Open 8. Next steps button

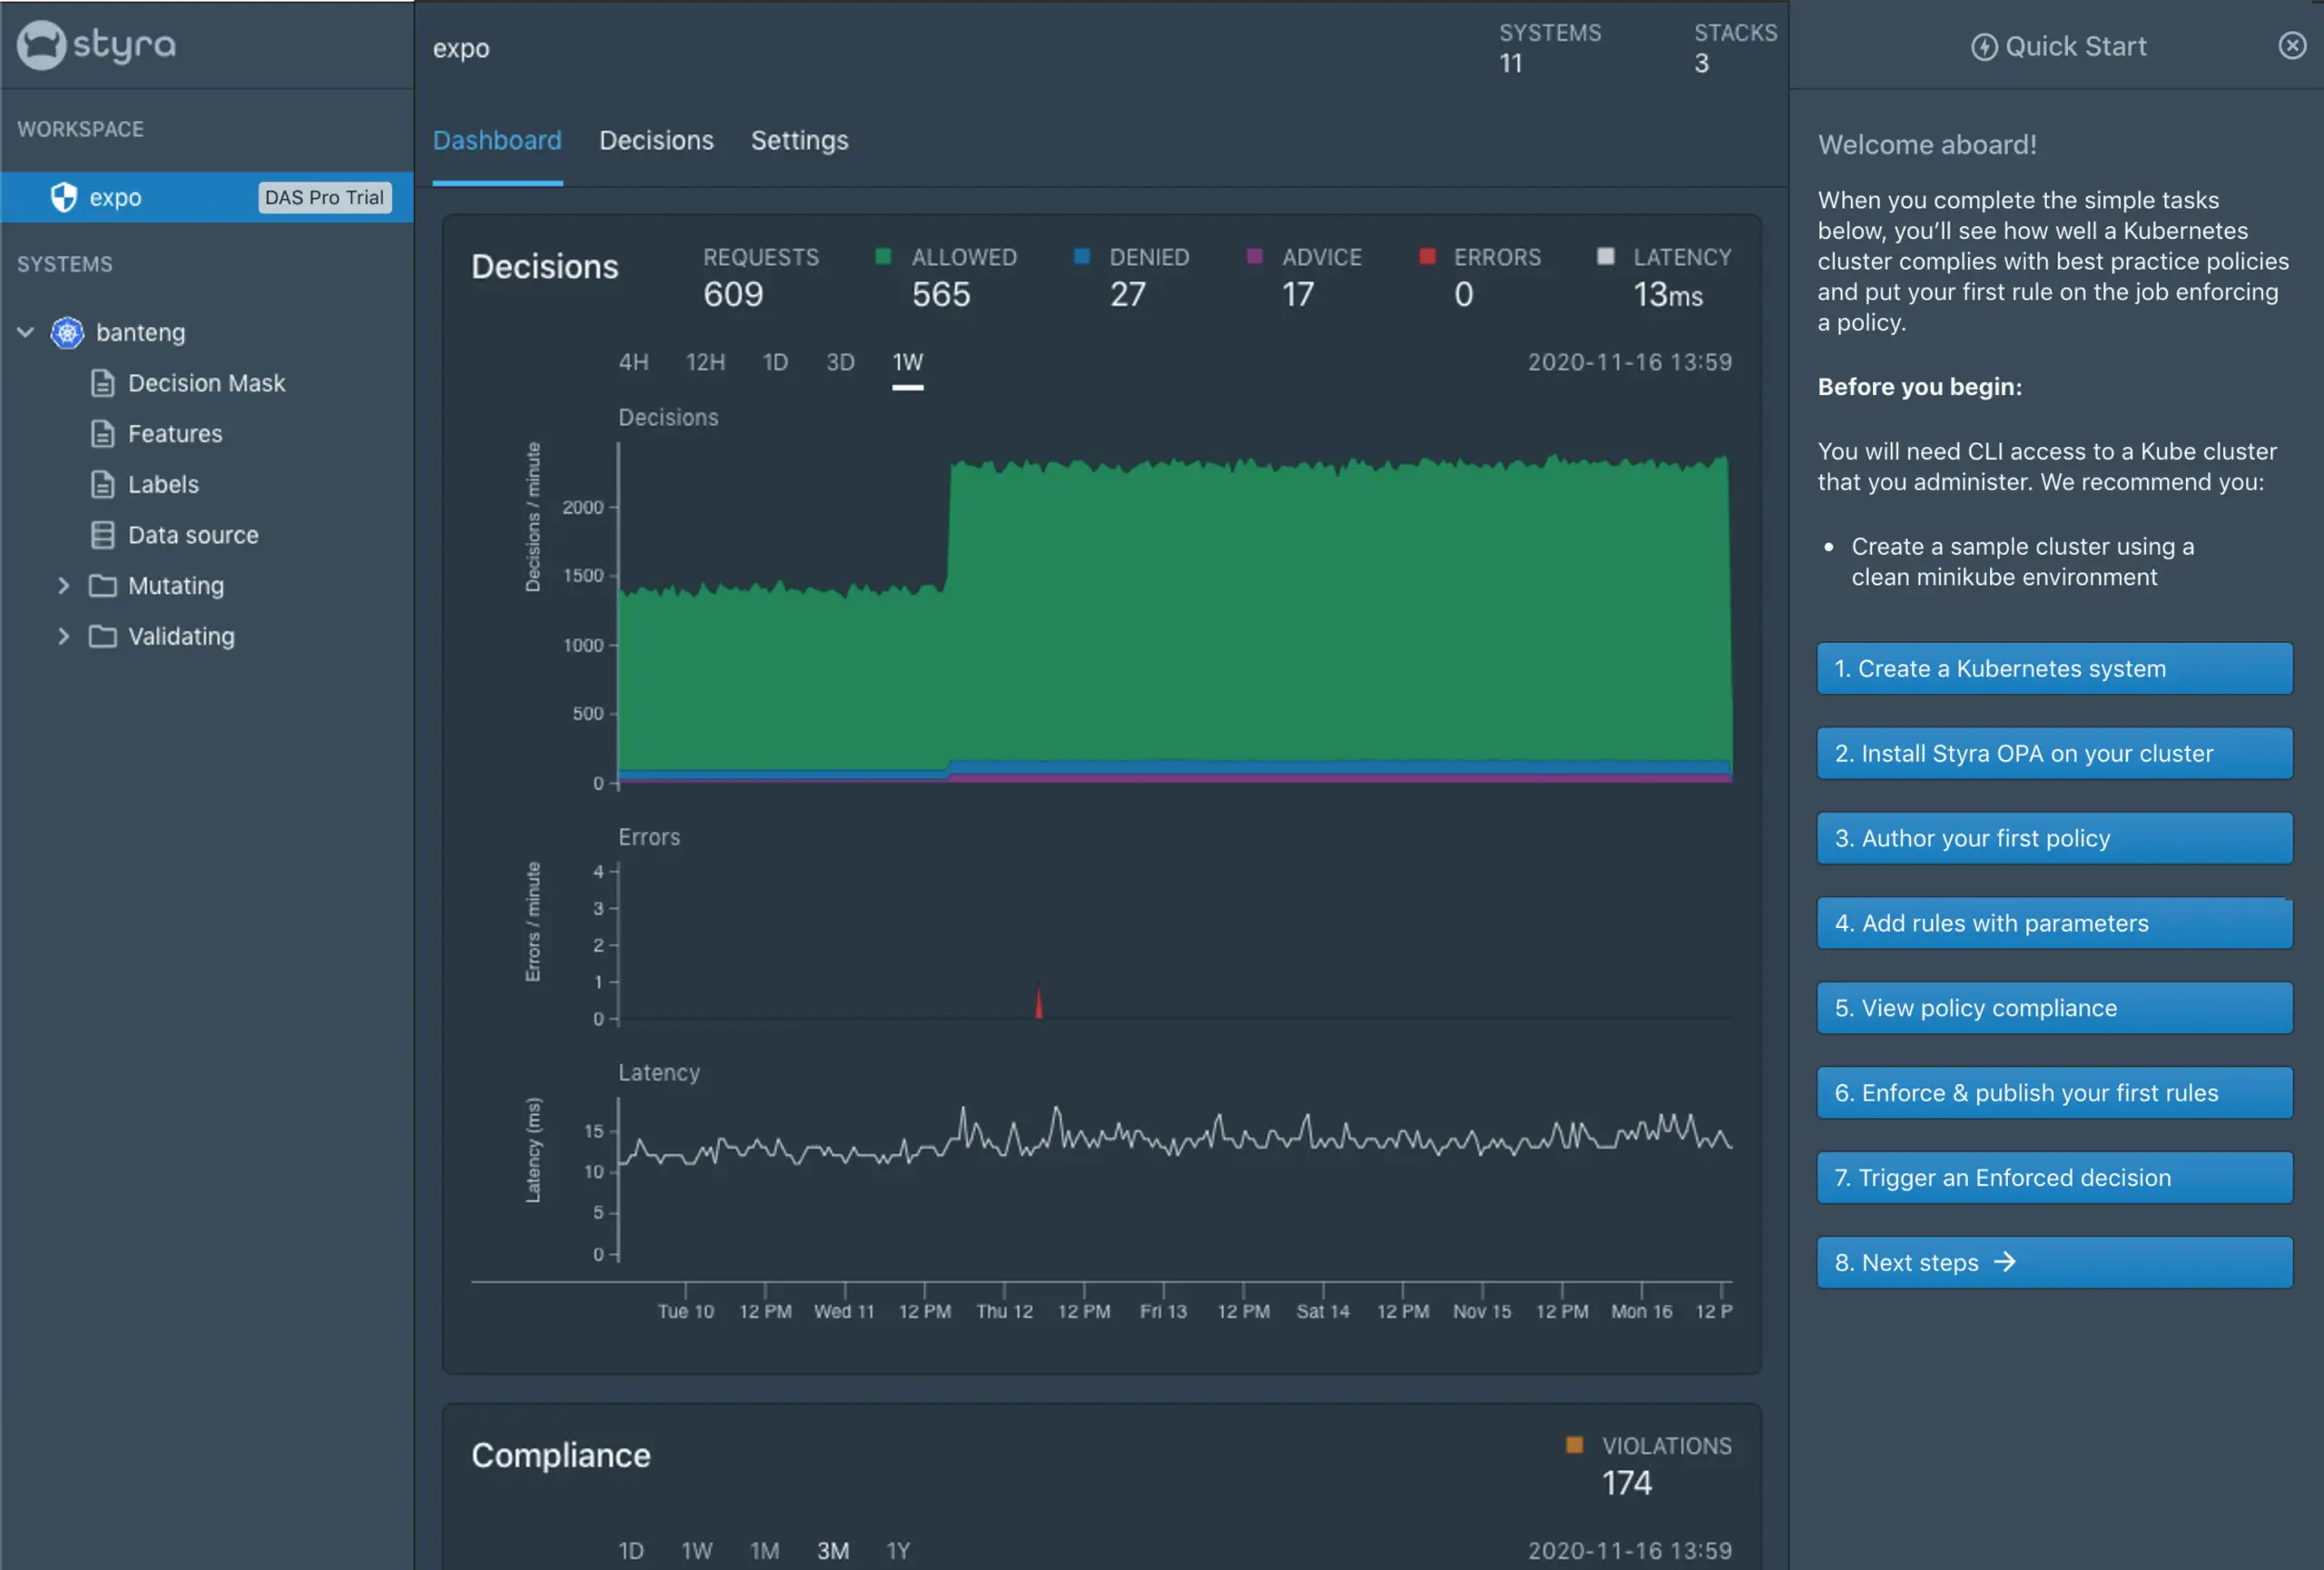pos(2054,1262)
